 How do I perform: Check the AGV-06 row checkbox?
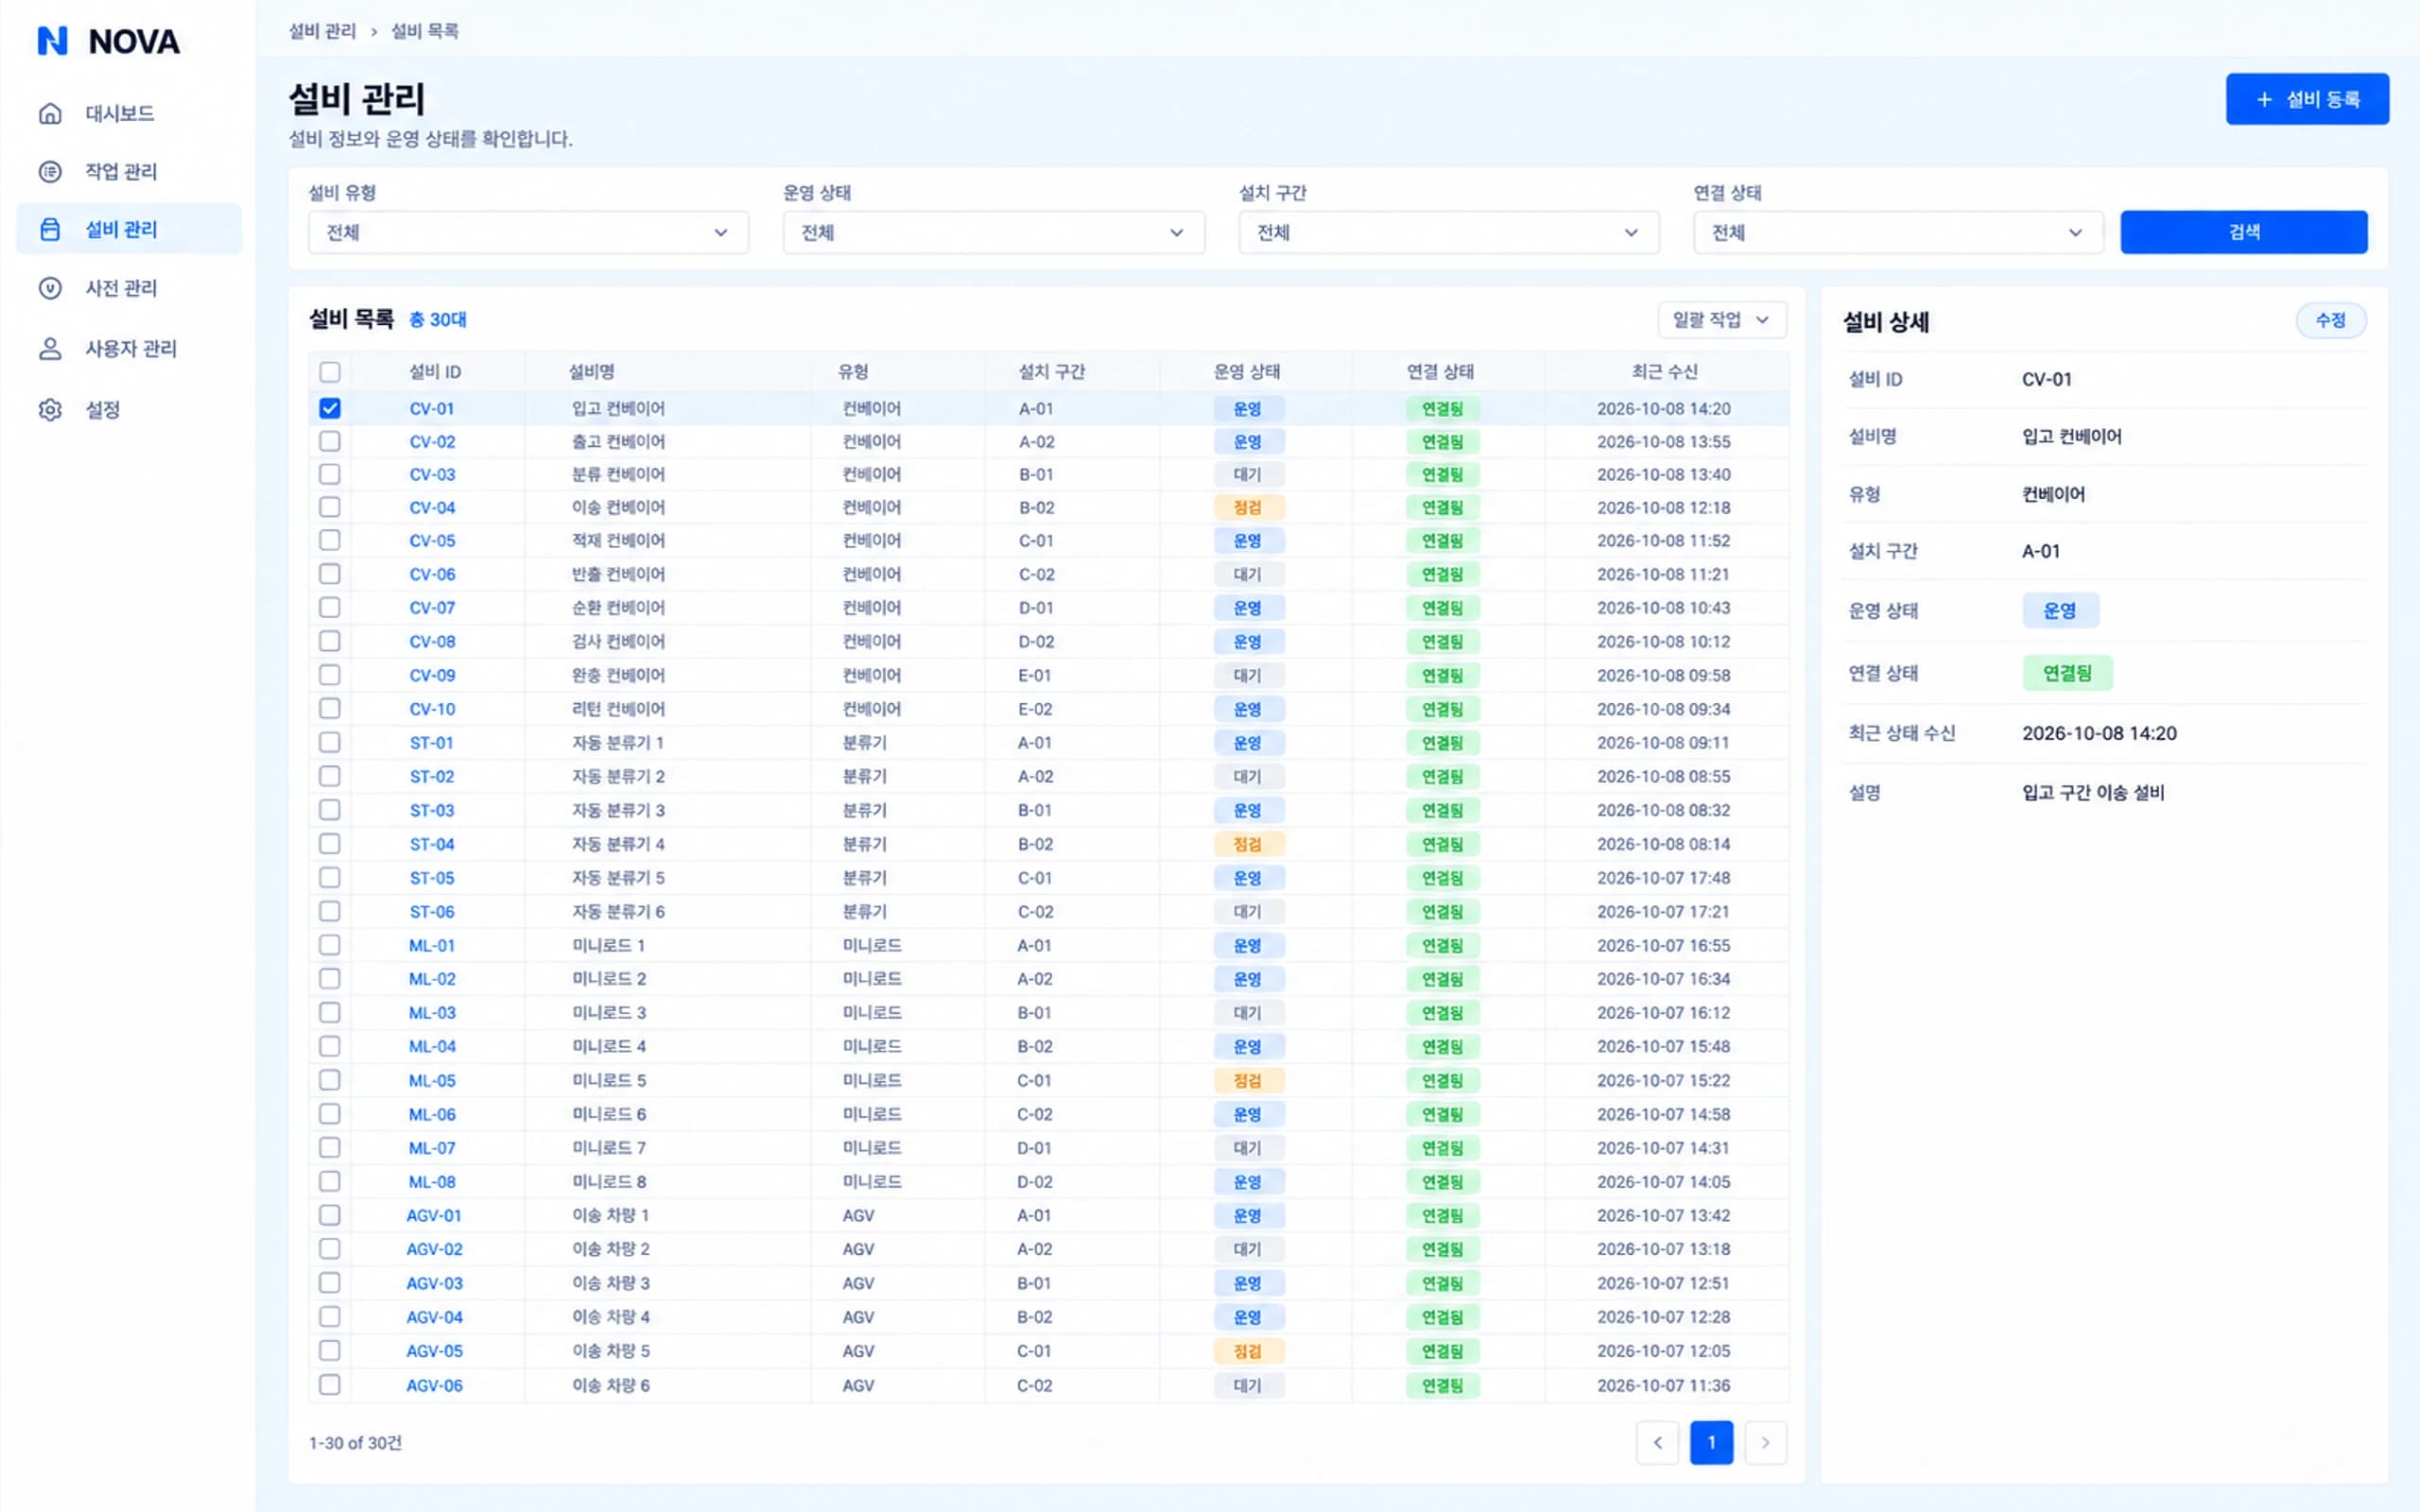point(330,1384)
